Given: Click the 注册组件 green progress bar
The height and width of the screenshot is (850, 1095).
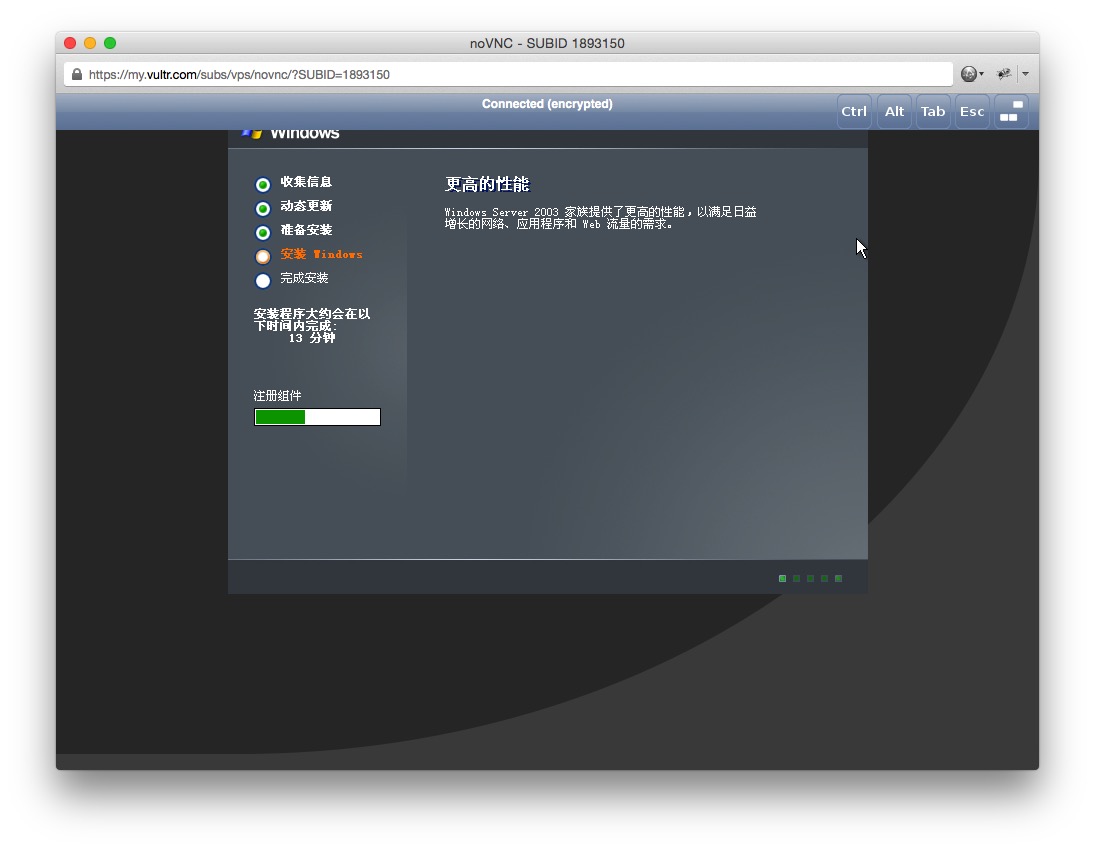Looking at the screenshot, I should pos(317,417).
